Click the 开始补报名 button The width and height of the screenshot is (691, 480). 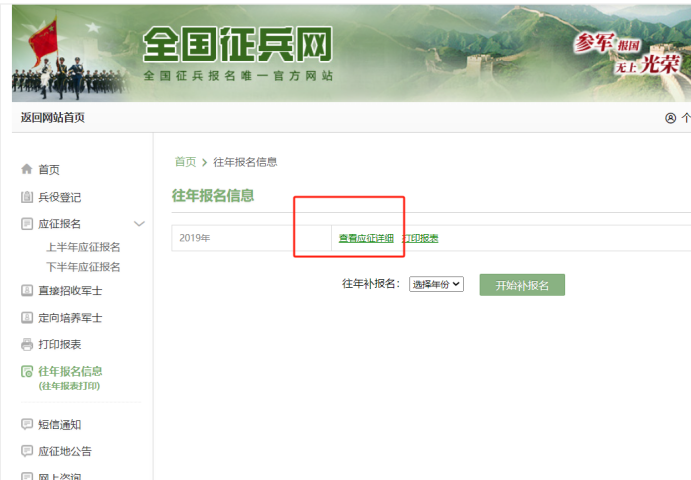coord(521,284)
